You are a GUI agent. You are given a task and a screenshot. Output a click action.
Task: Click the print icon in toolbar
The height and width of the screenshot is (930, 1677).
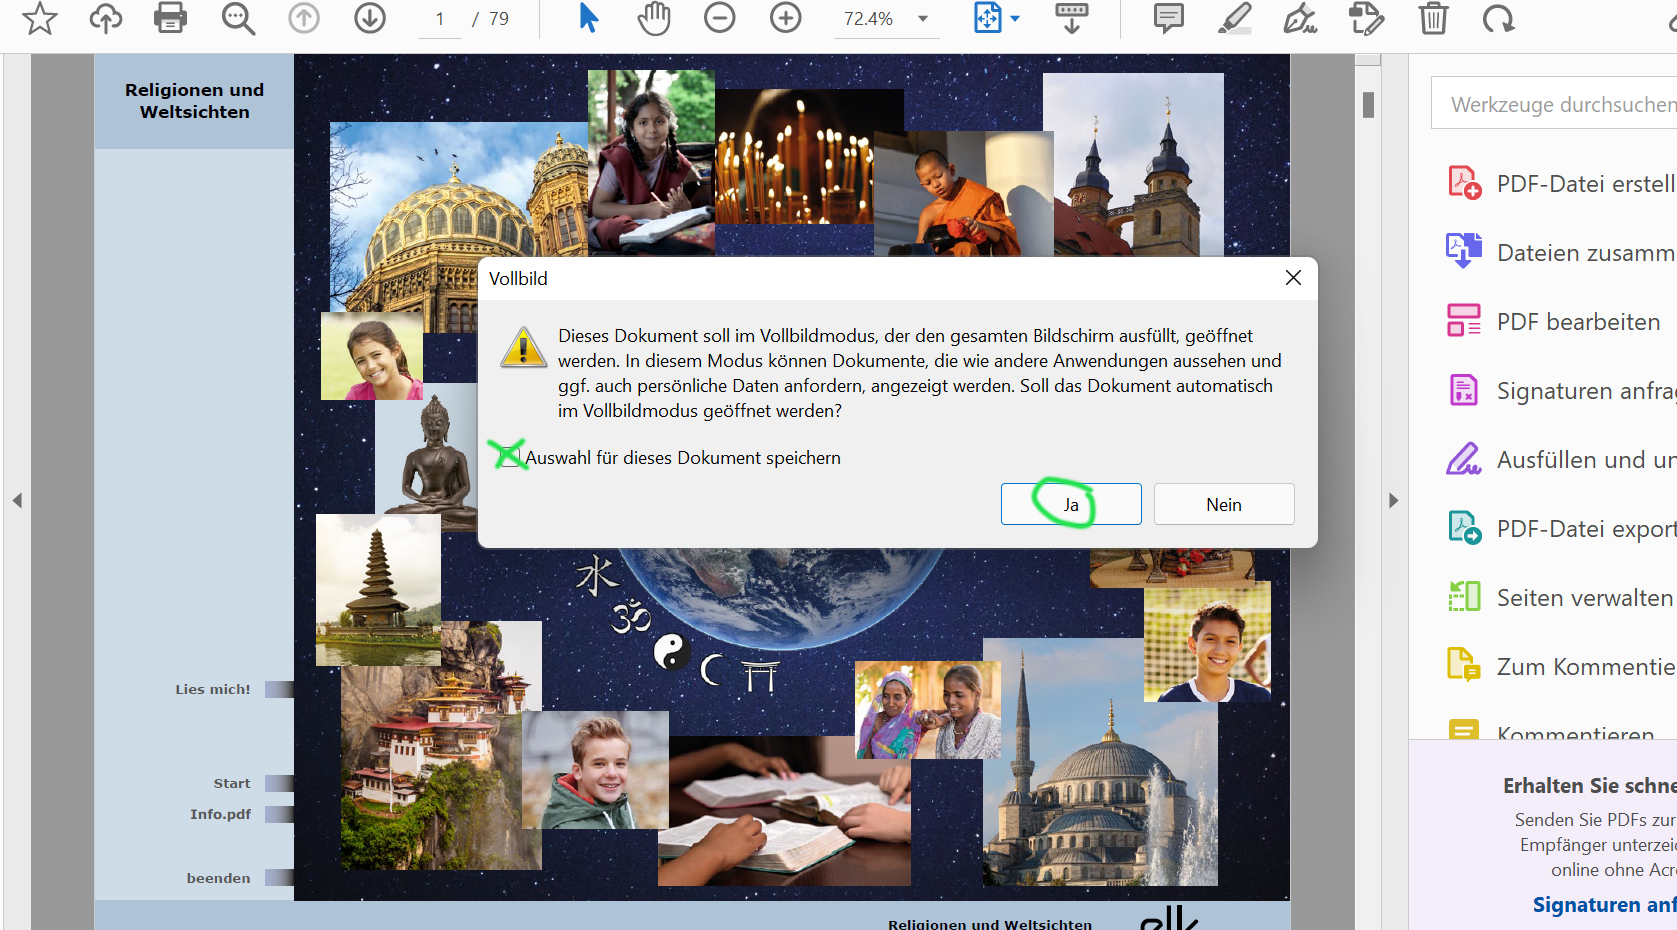click(x=170, y=18)
